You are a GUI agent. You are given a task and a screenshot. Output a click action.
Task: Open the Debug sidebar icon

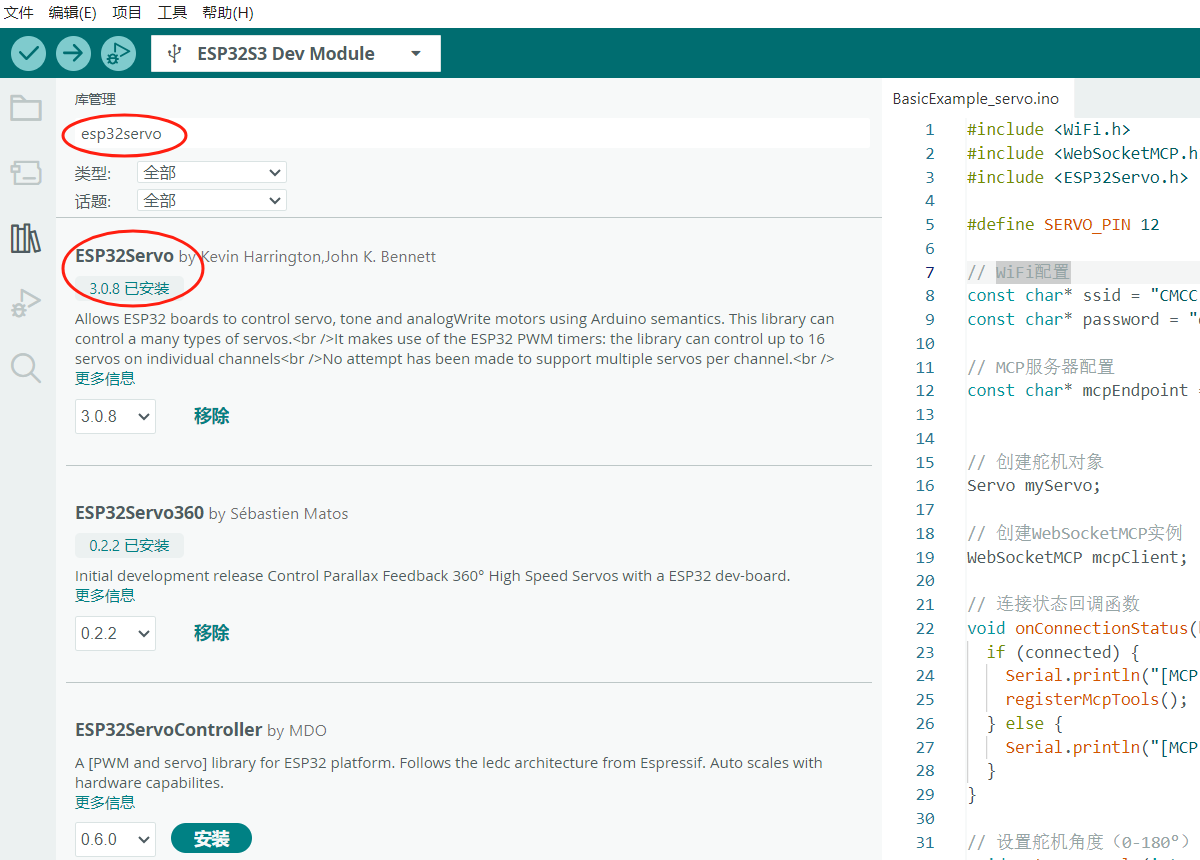click(x=26, y=303)
